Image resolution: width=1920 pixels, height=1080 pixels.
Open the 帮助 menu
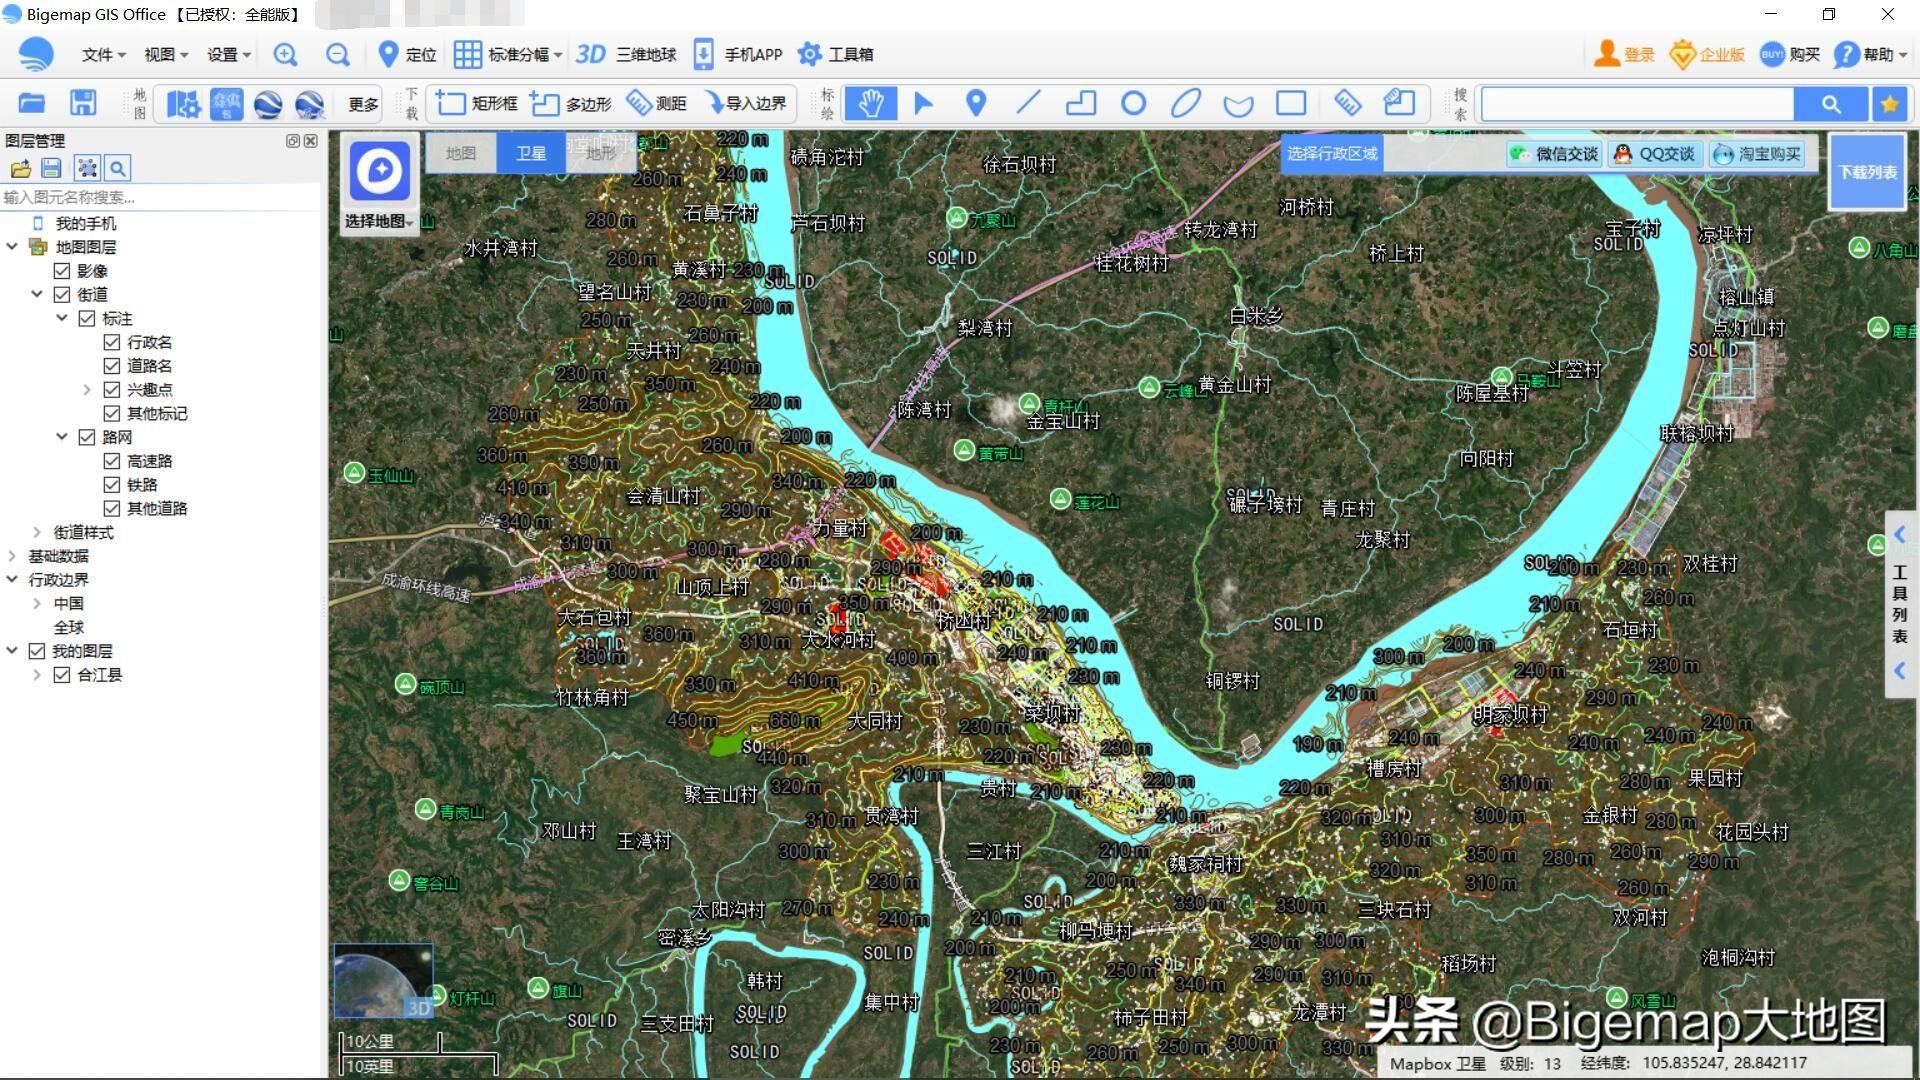(1871, 55)
